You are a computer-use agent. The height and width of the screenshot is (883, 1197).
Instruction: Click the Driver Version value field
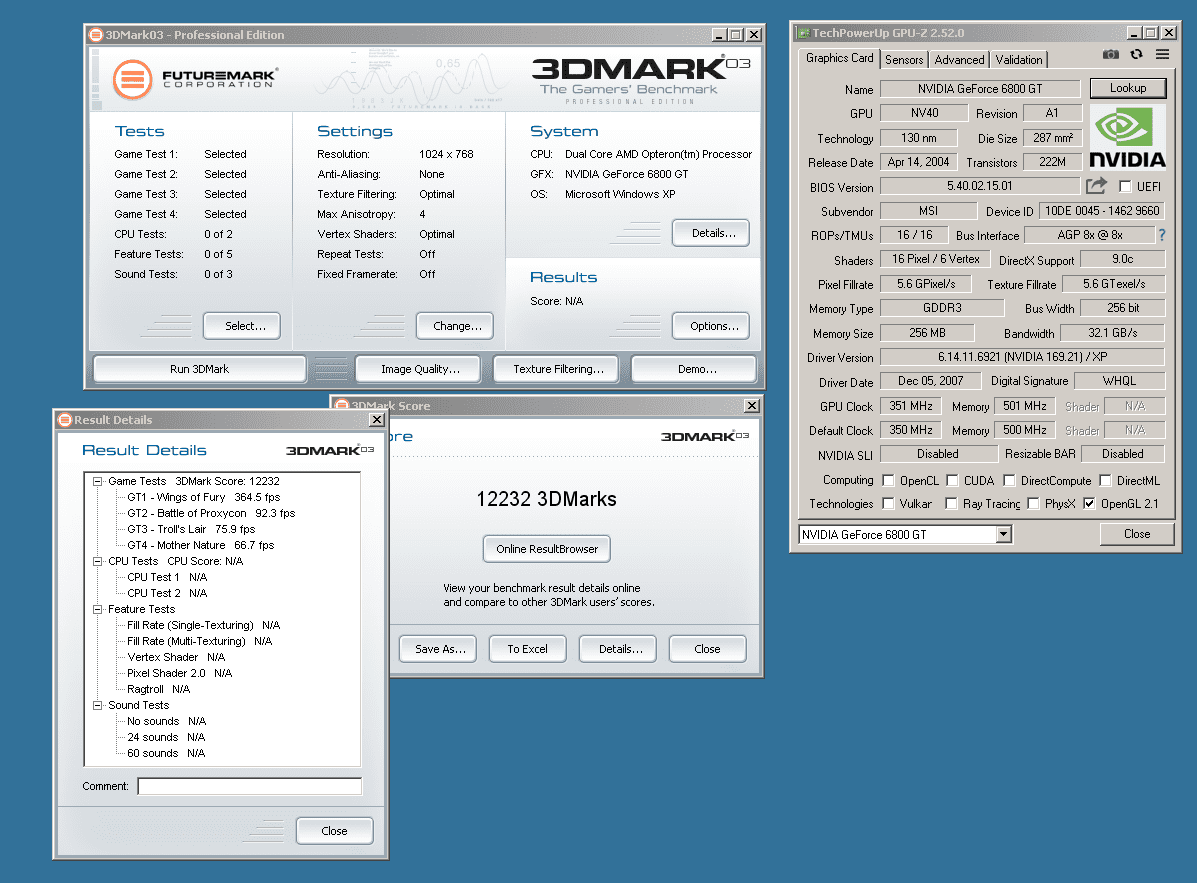click(1022, 356)
